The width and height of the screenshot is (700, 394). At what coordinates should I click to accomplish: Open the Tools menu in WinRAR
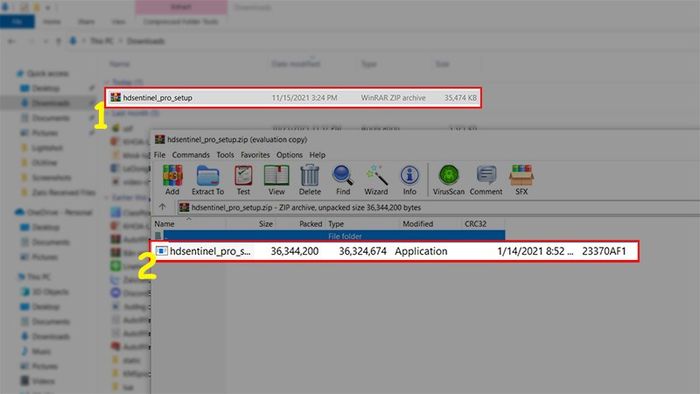225,155
